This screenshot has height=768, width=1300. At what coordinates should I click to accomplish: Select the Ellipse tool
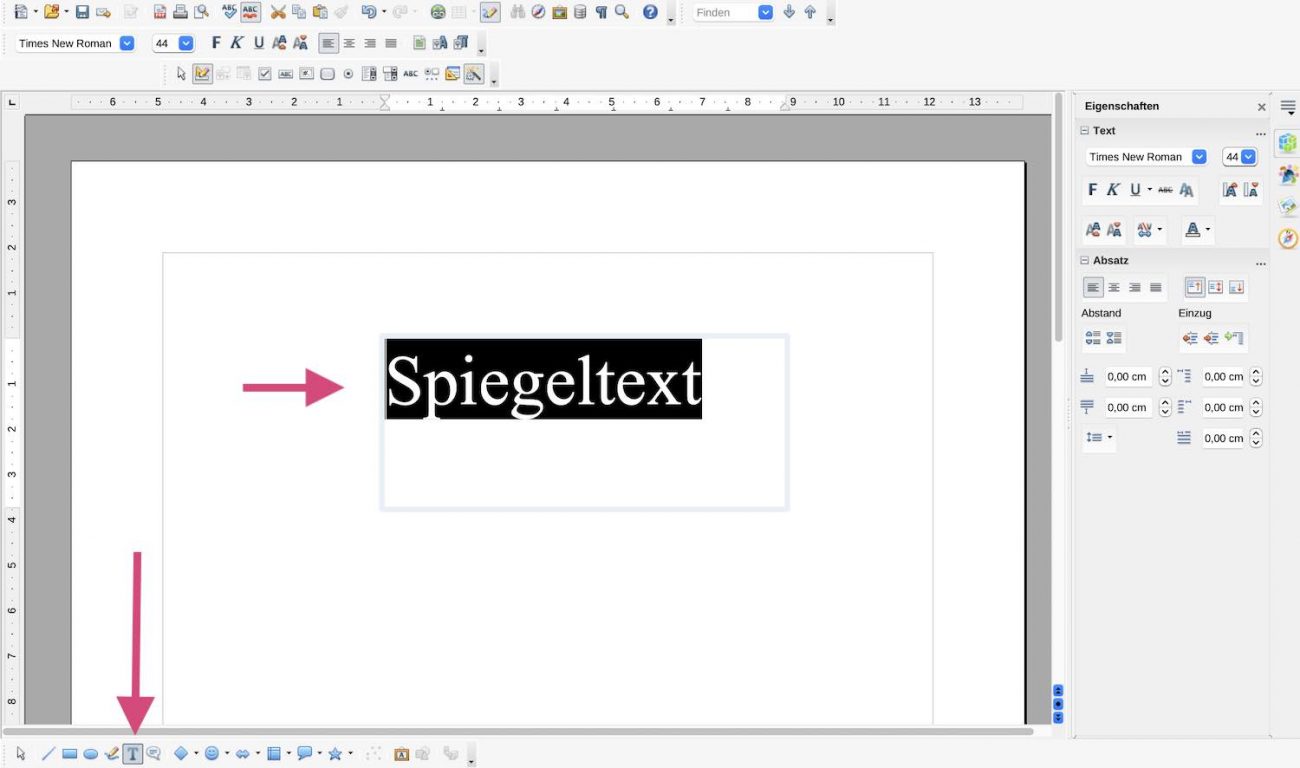click(90, 753)
